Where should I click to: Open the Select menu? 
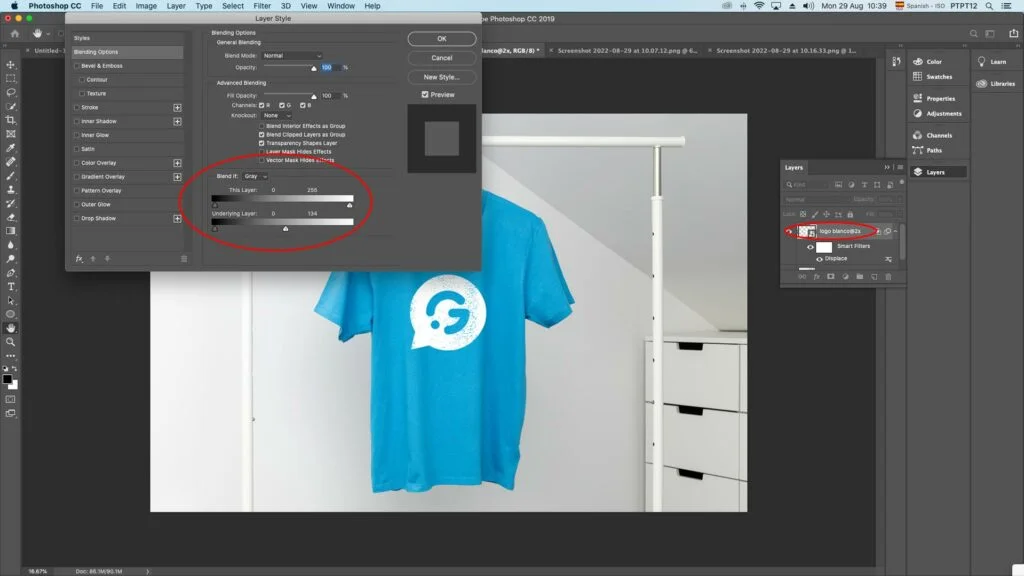232,6
